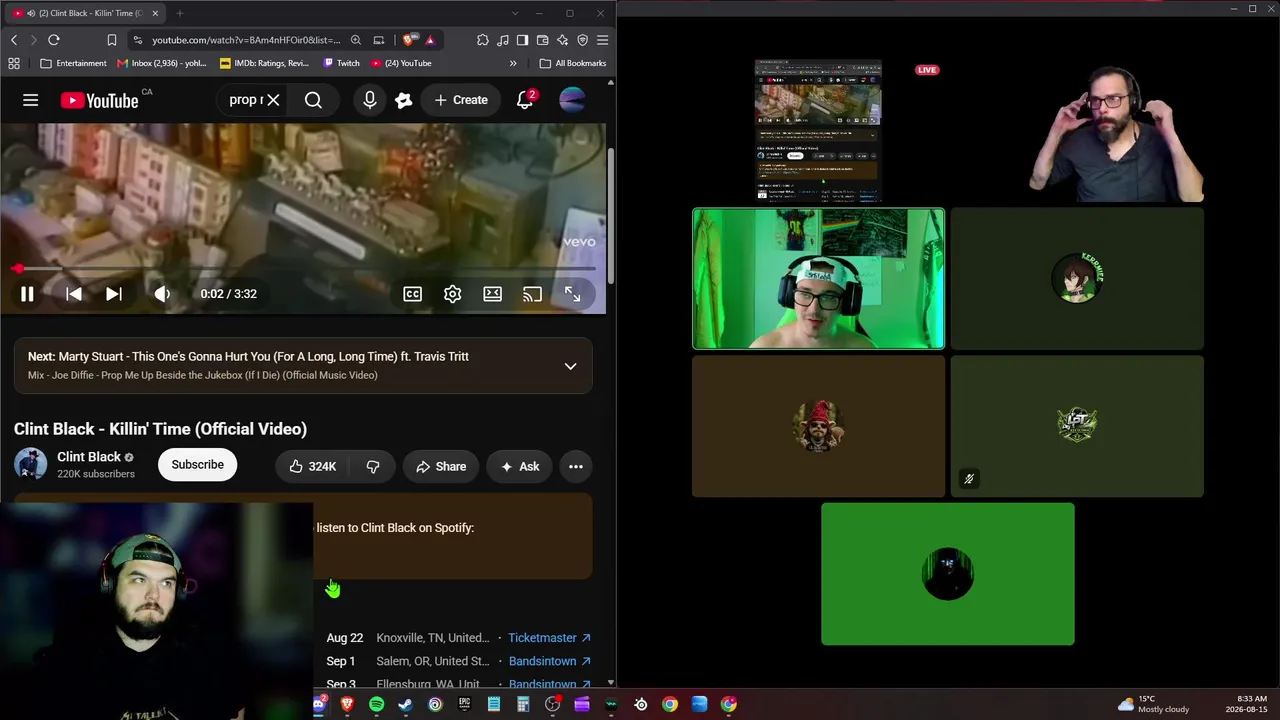Toggle closed captions on the player
Image resolution: width=1280 pixels, height=720 pixels.
[x=412, y=294]
